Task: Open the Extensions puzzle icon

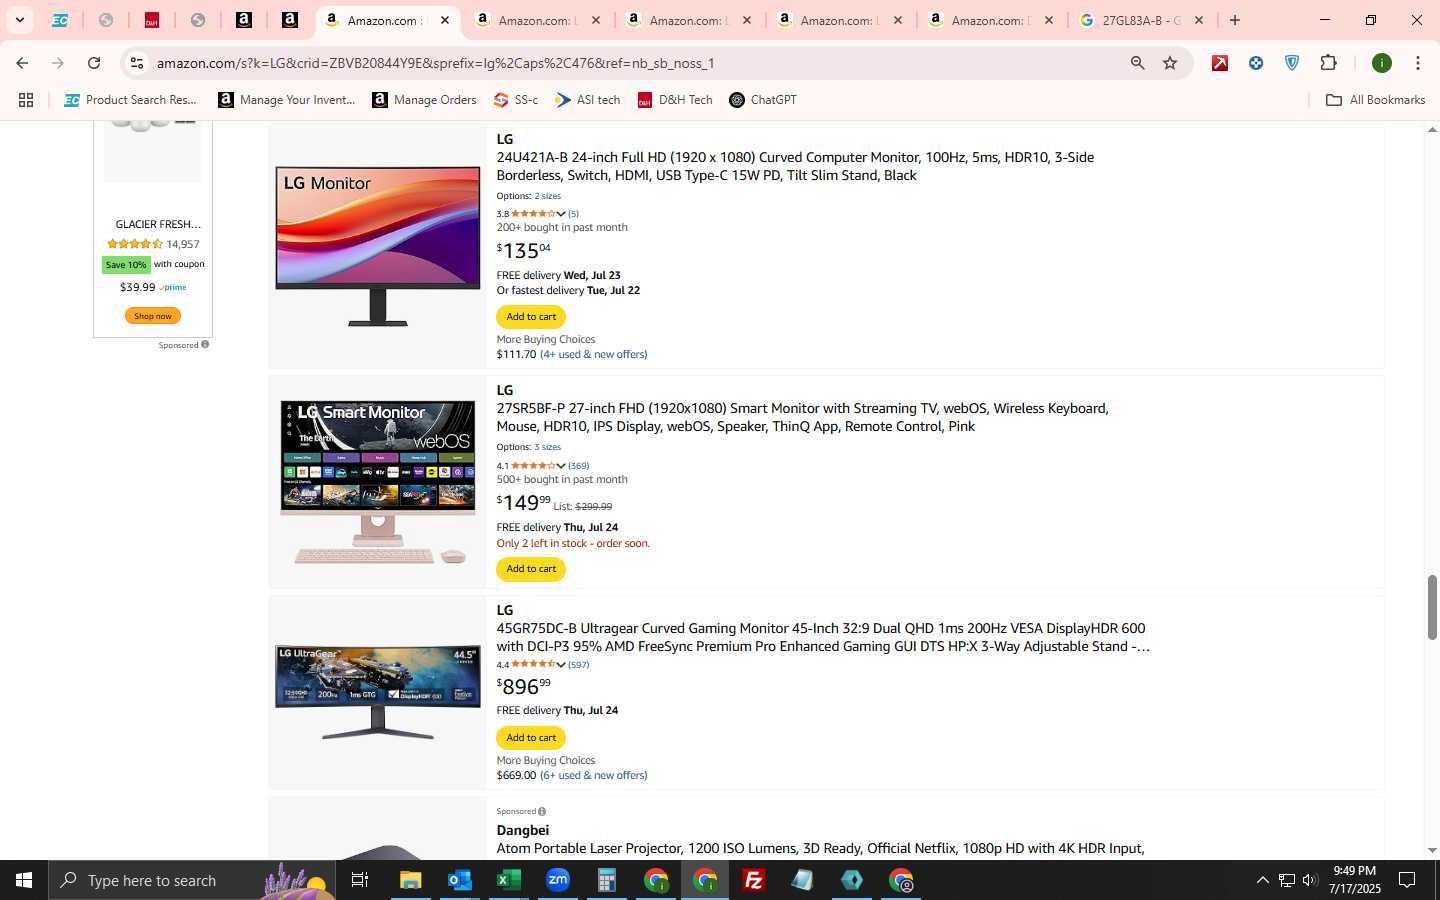Action: (1328, 63)
